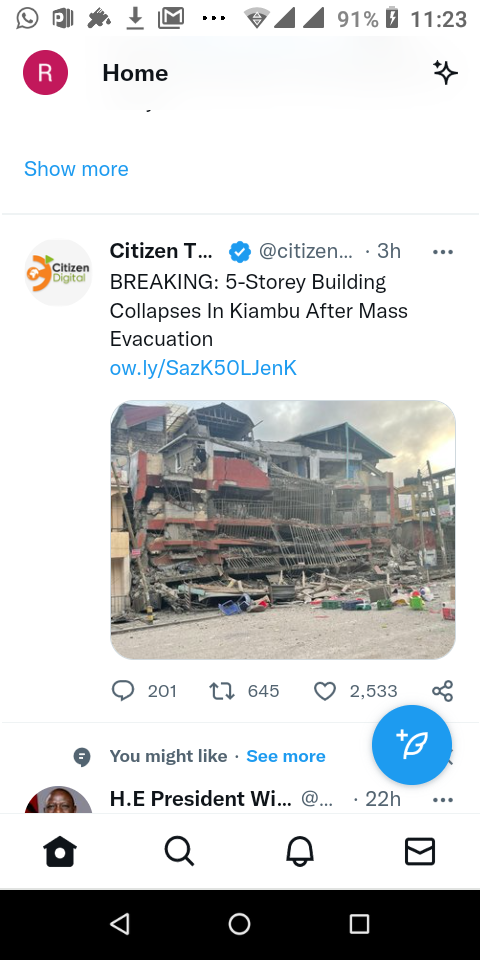Tap the retweet icon with 645
The image size is (480, 960).
222,691
